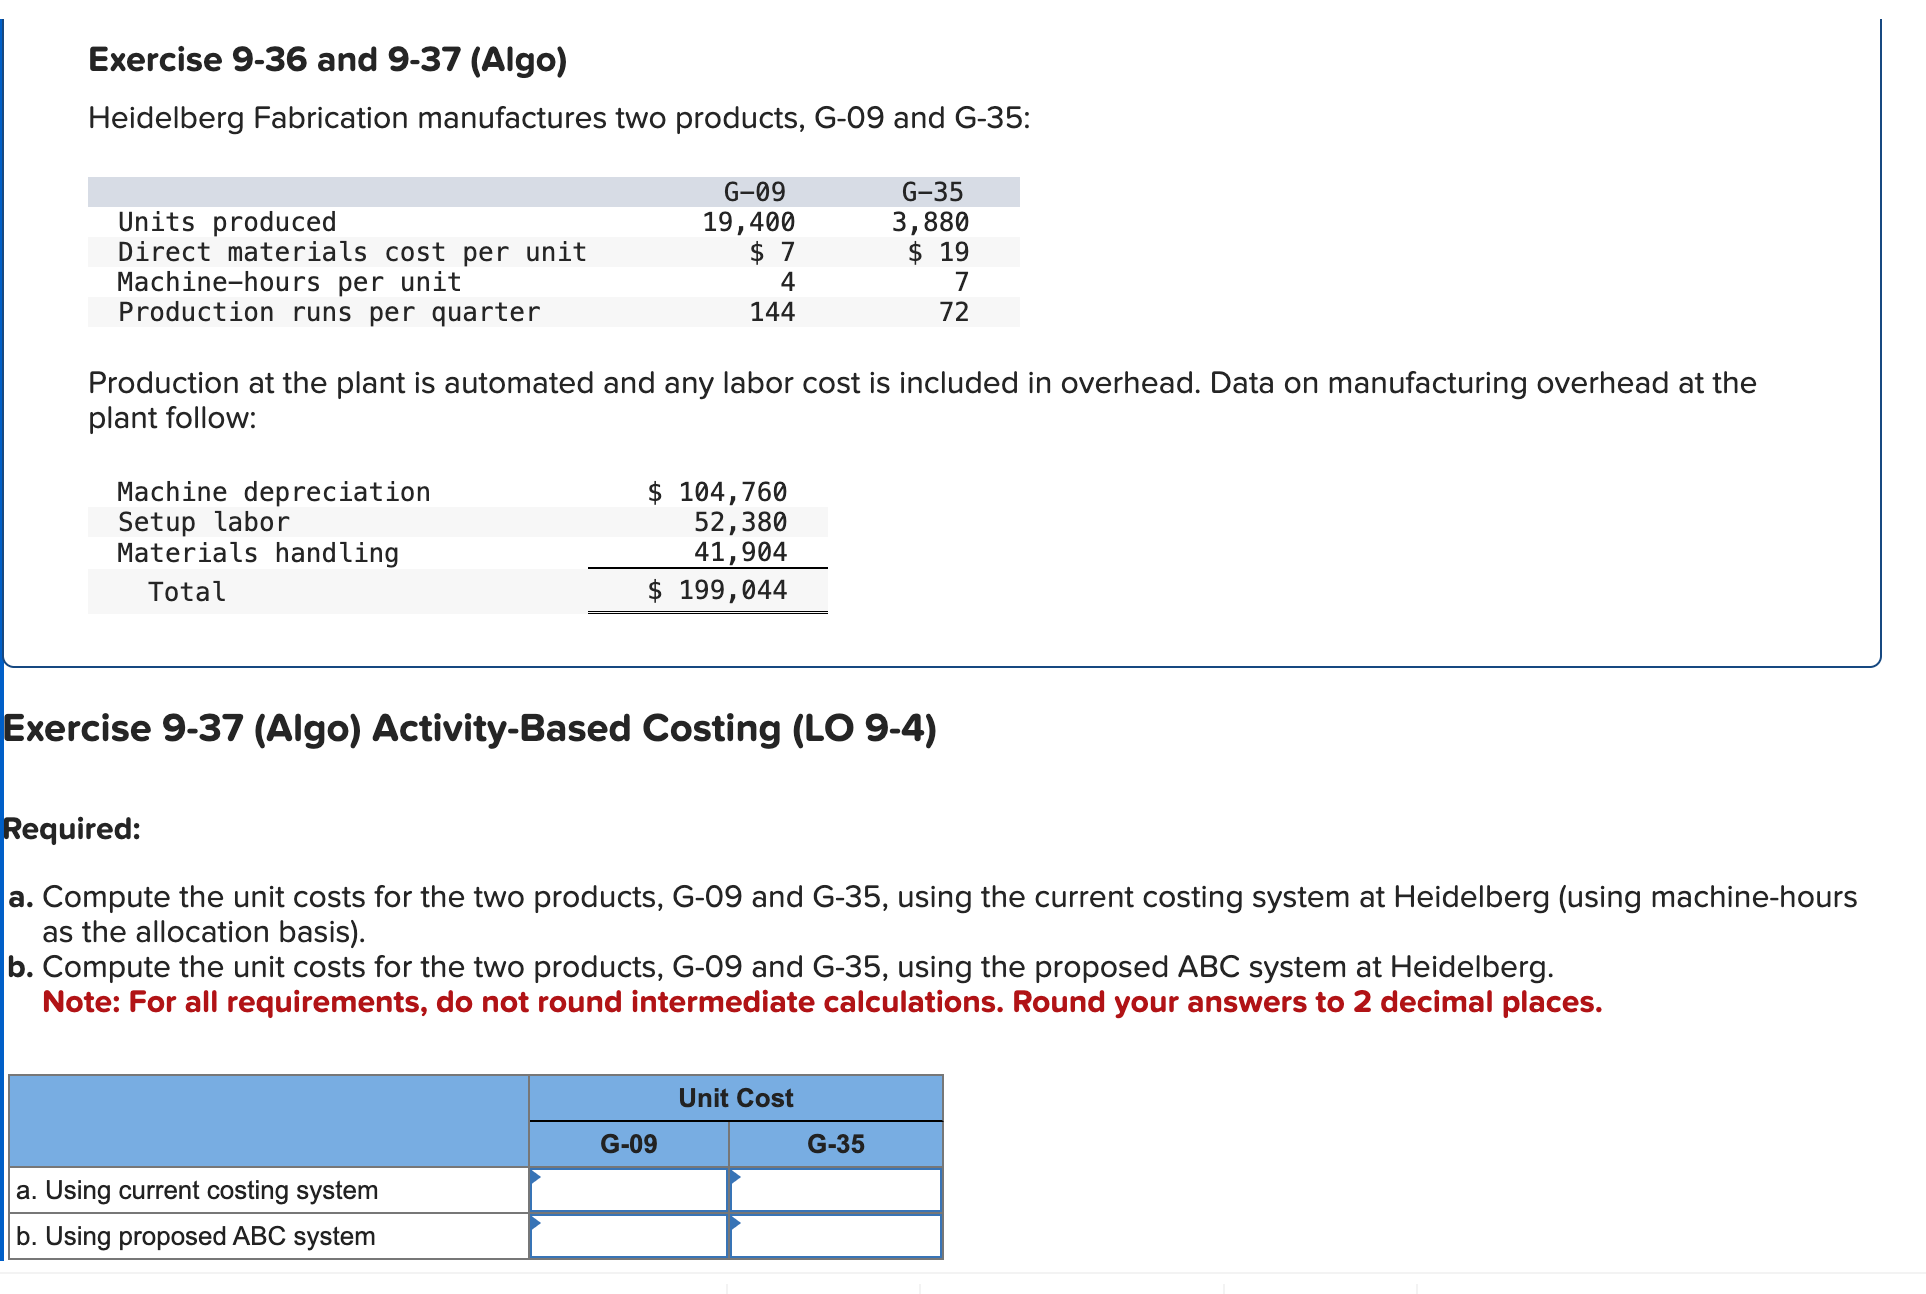Image resolution: width=1926 pixels, height=1294 pixels.
Task: Select the Machine depreciation line
Action: click(274, 491)
